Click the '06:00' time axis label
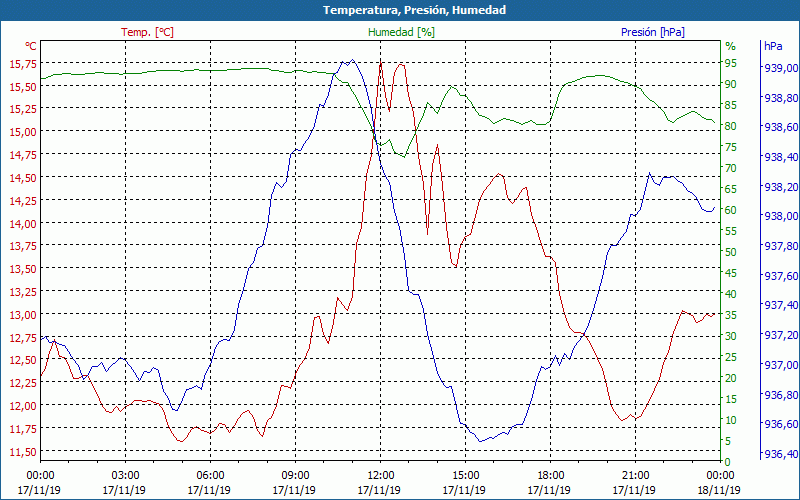Image resolution: width=800 pixels, height=500 pixels. (x=210, y=476)
